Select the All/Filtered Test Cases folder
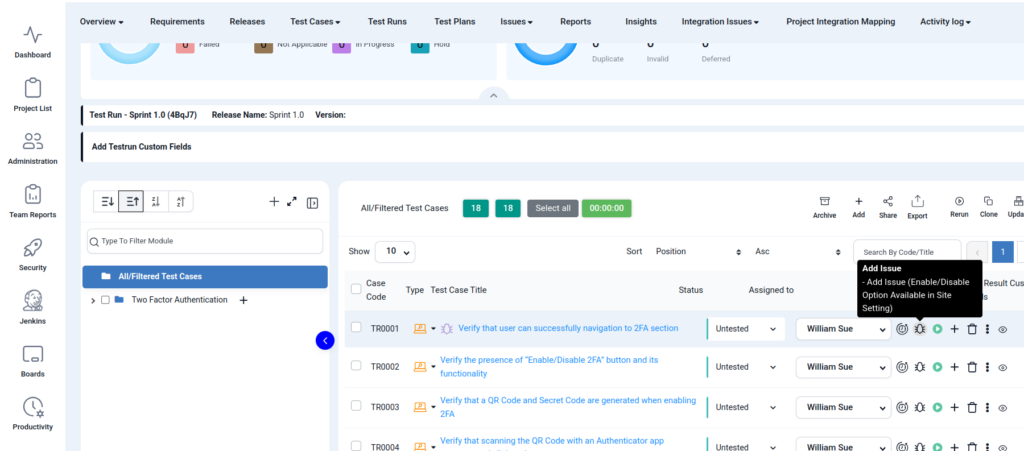Image resolution: width=1024 pixels, height=451 pixels. coord(205,277)
